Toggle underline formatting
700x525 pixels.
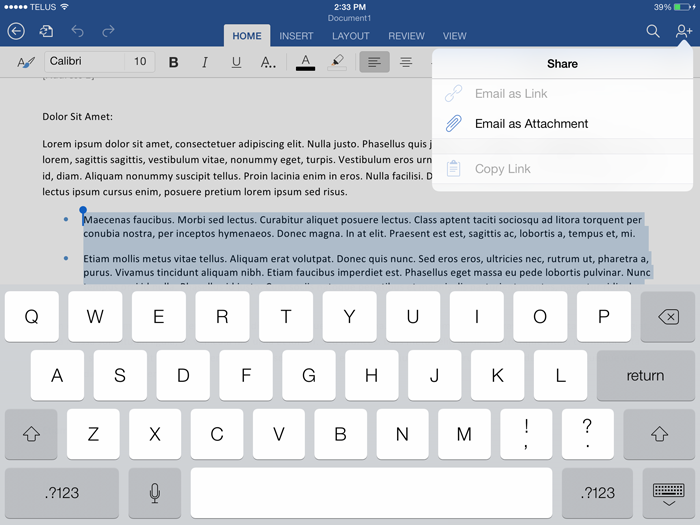236,62
